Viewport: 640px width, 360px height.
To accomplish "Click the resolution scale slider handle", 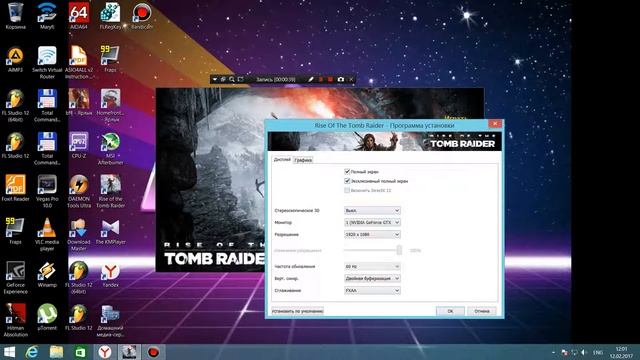I will [x=399, y=250].
